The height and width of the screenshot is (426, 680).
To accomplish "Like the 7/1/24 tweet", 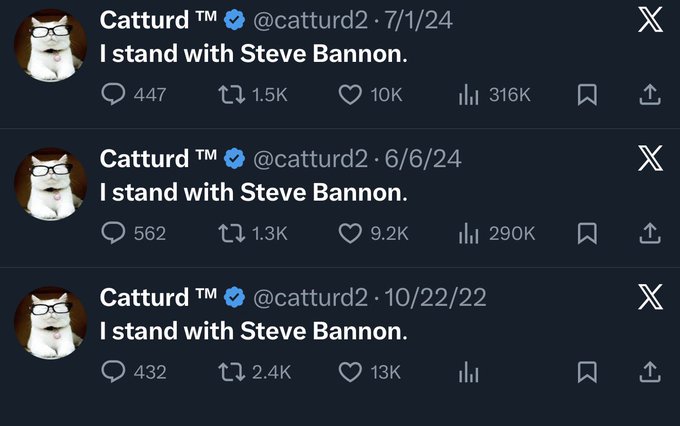I will [x=349, y=94].
